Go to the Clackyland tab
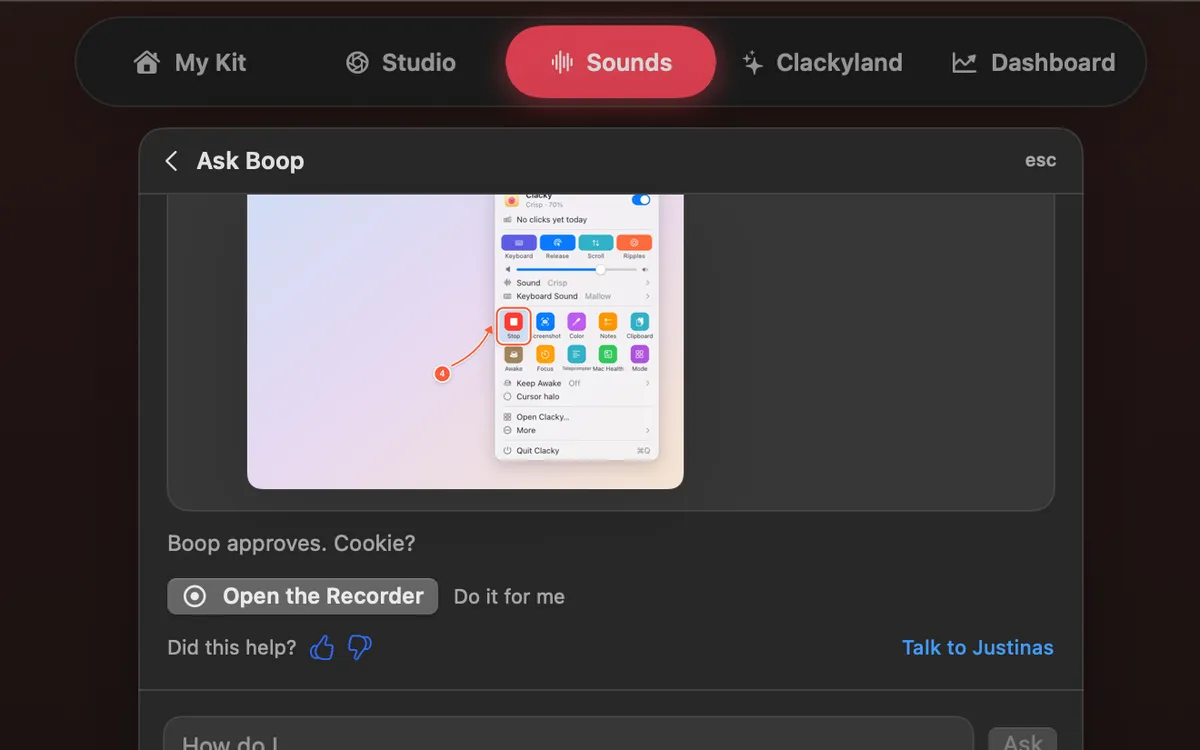1200x750 pixels. (x=822, y=63)
